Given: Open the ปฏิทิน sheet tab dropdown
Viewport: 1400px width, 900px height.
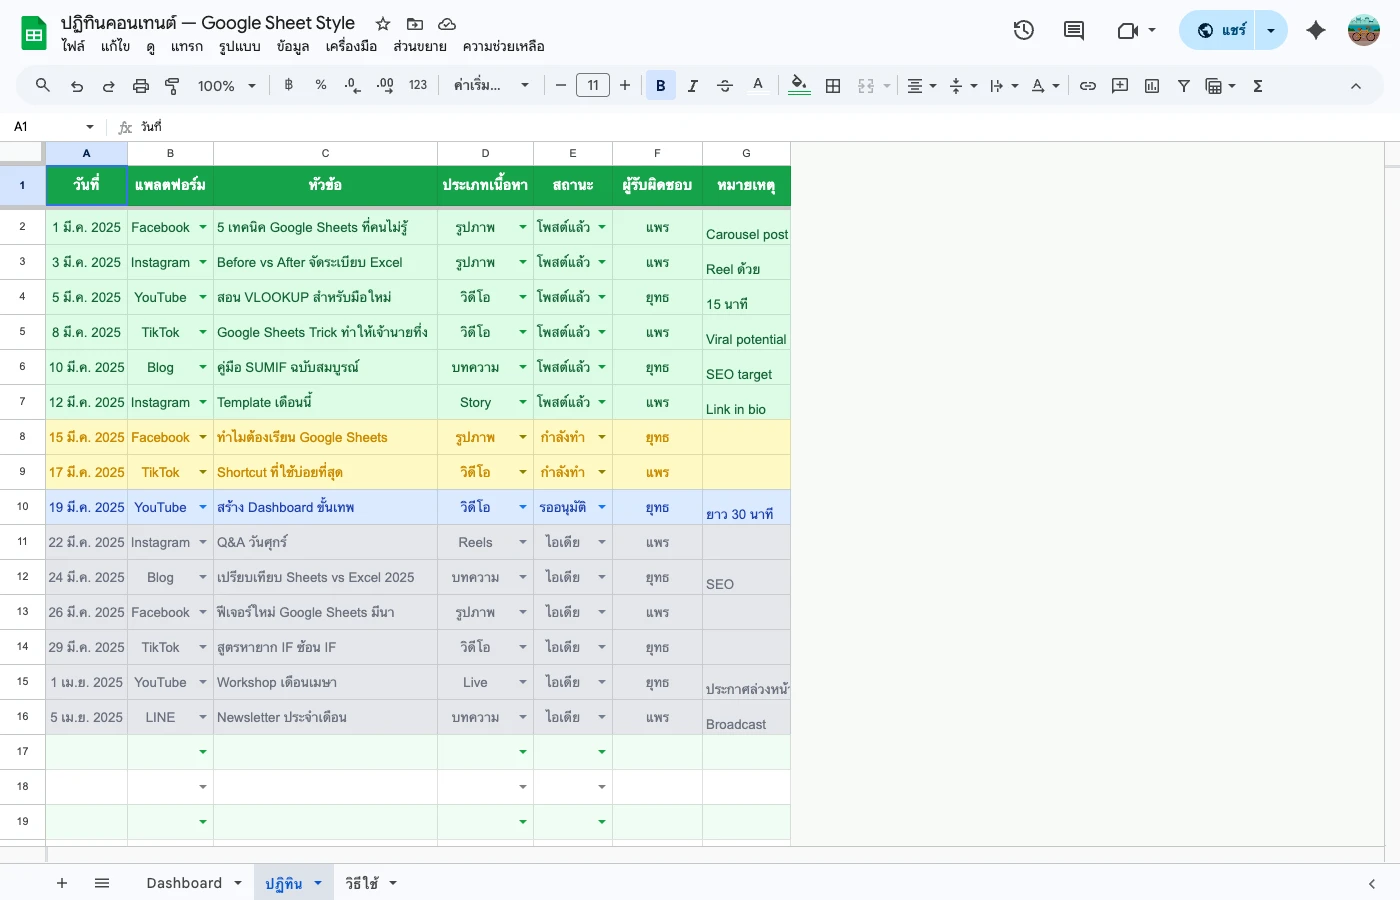Looking at the screenshot, I should click(318, 883).
